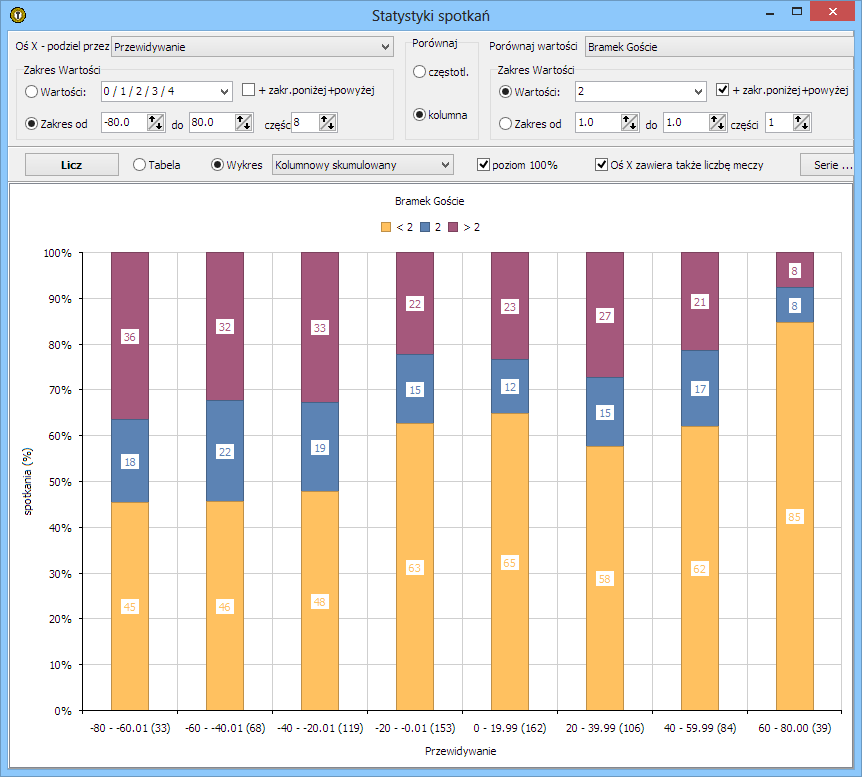Open the Kolumnowy skumulowany chart type dropdown
Screen dimensions: 862x777
click(363, 165)
